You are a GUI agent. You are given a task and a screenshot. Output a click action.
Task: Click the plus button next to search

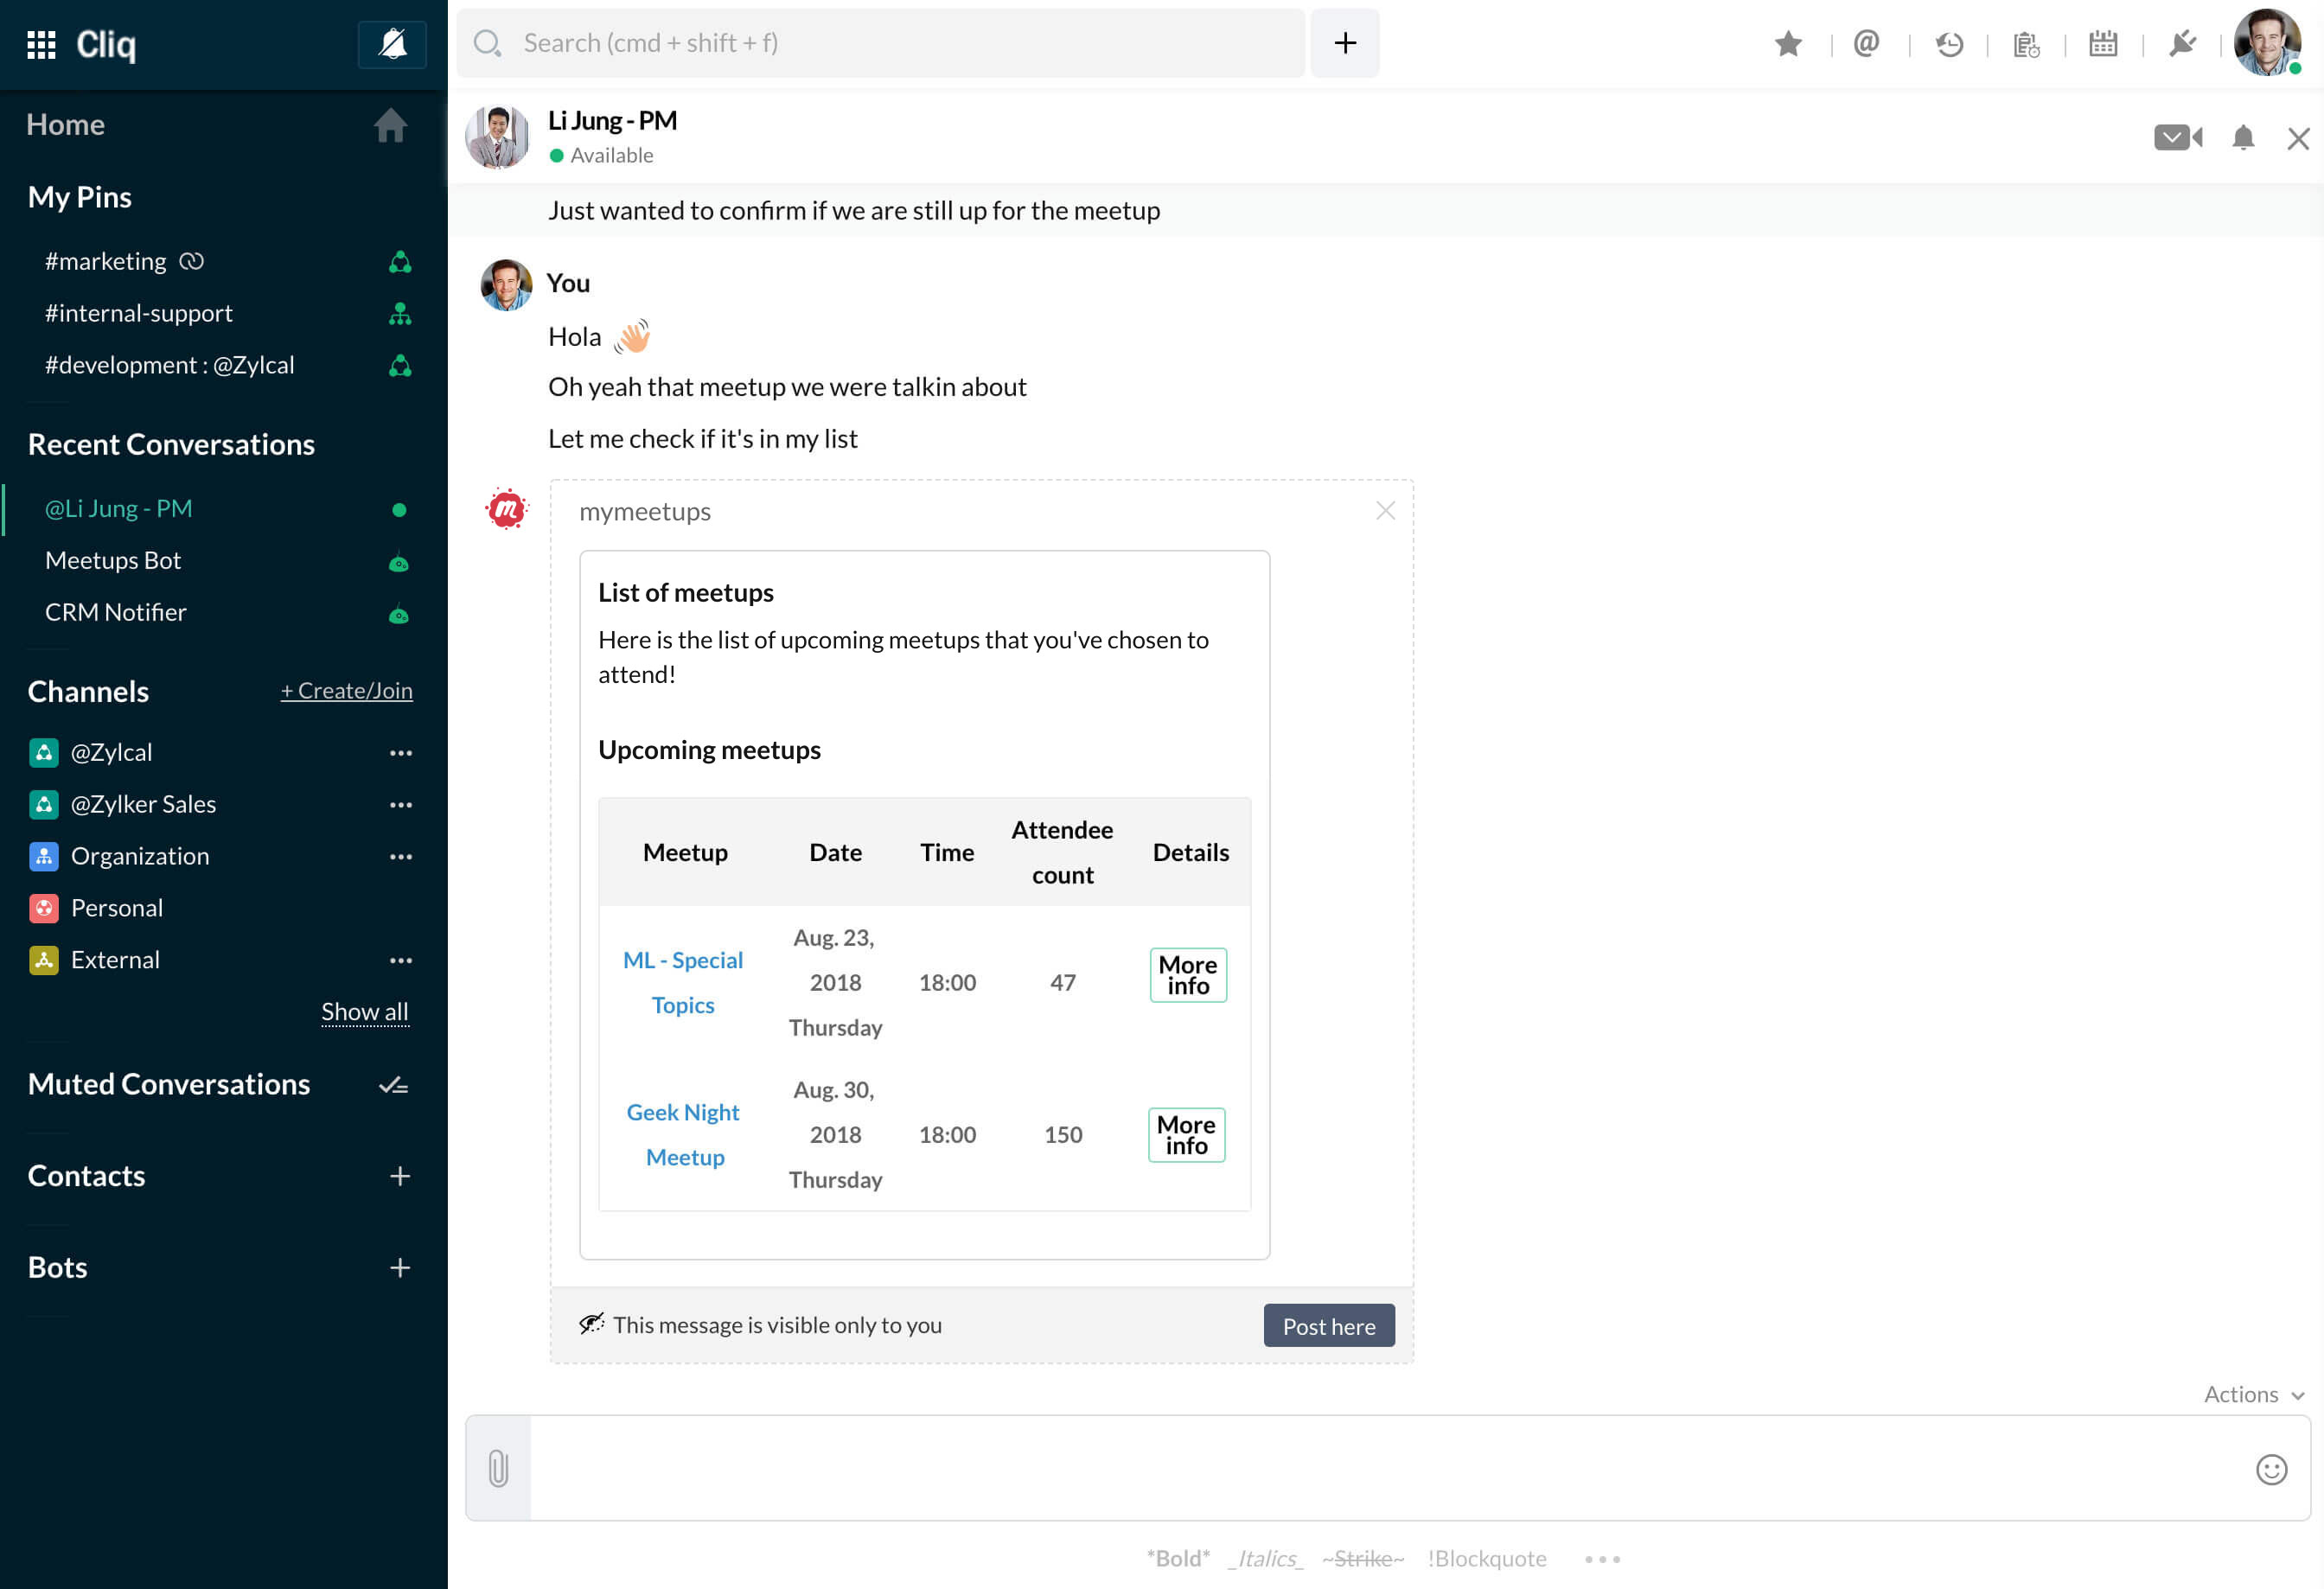(1345, 43)
